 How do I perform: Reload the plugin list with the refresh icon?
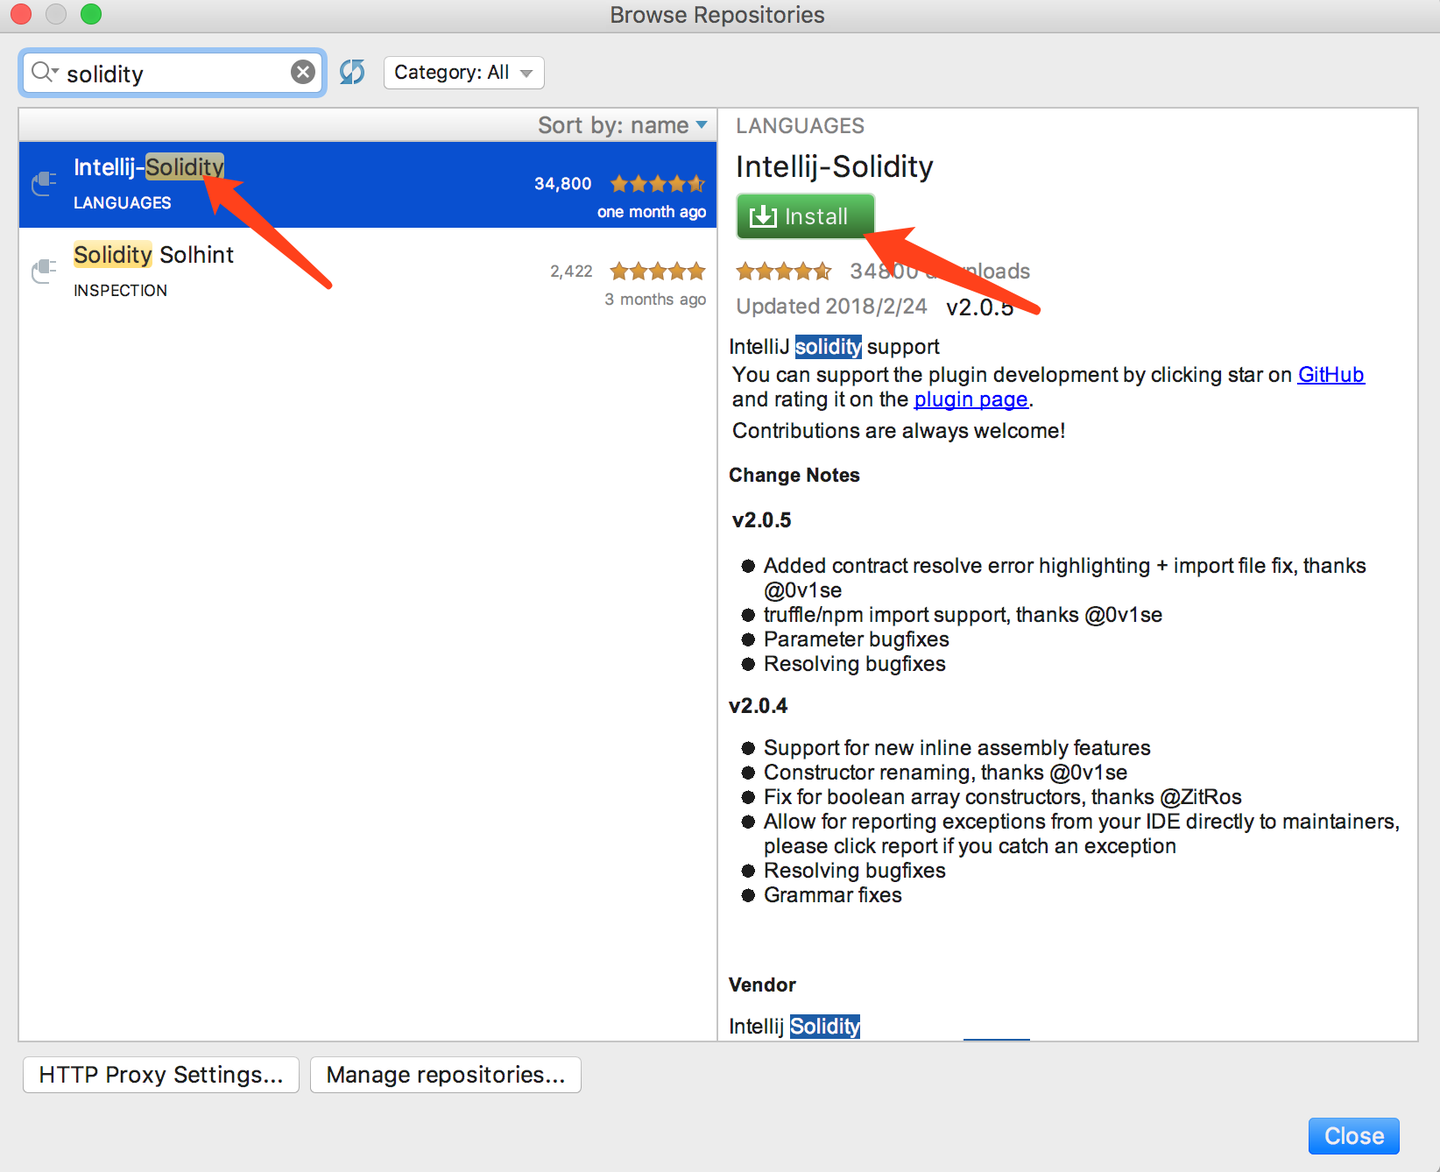tap(352, 72)
